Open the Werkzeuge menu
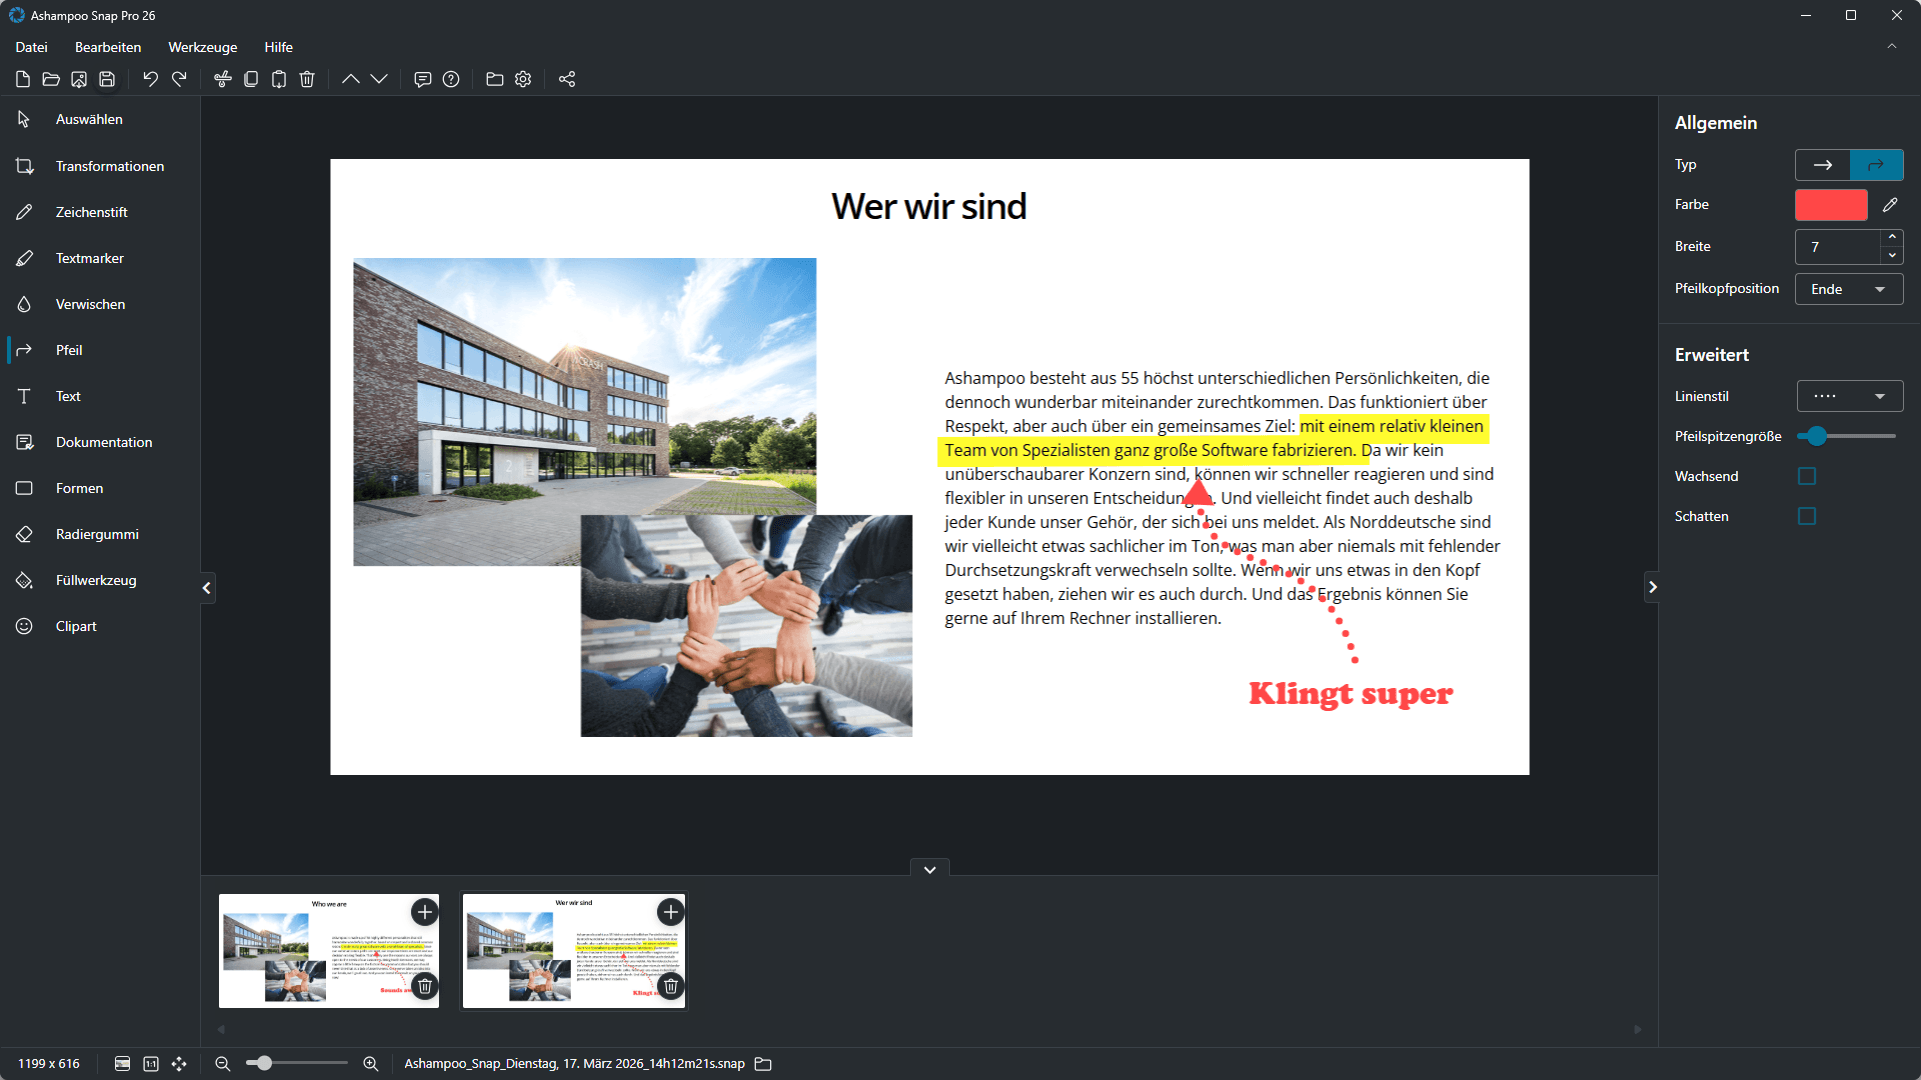This screenshot has height=1080, width=1921. pos(202,47)
